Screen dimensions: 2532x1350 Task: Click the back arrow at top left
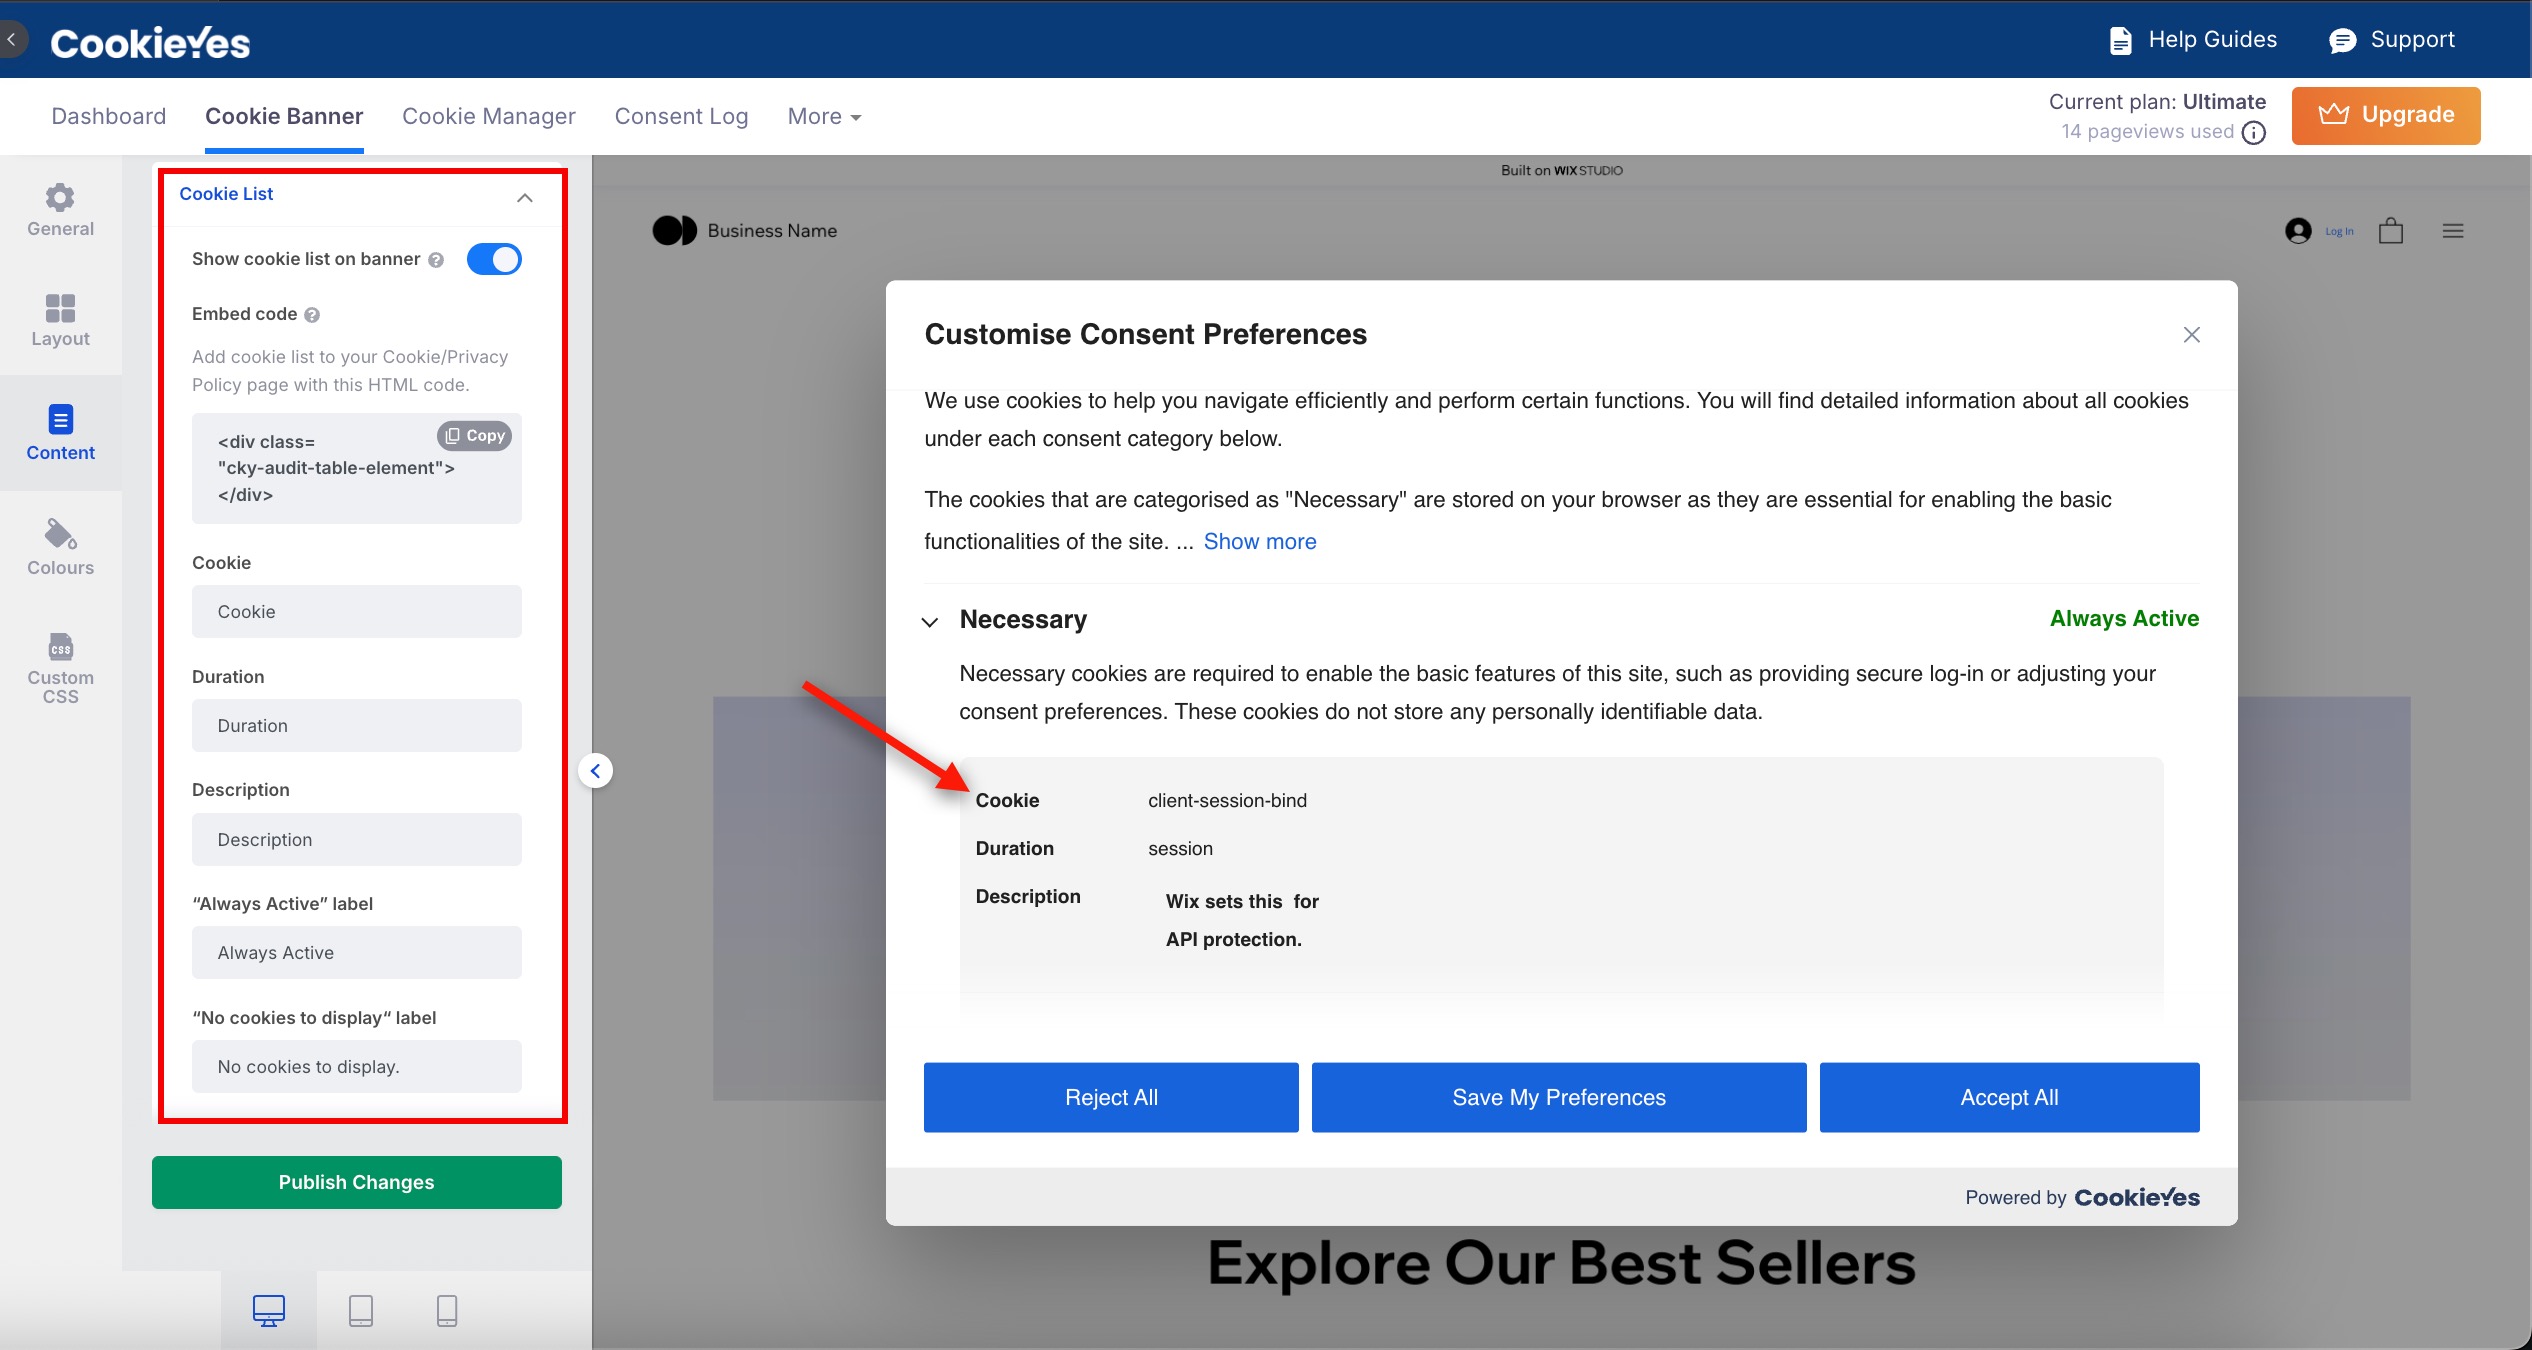point(13,38)
